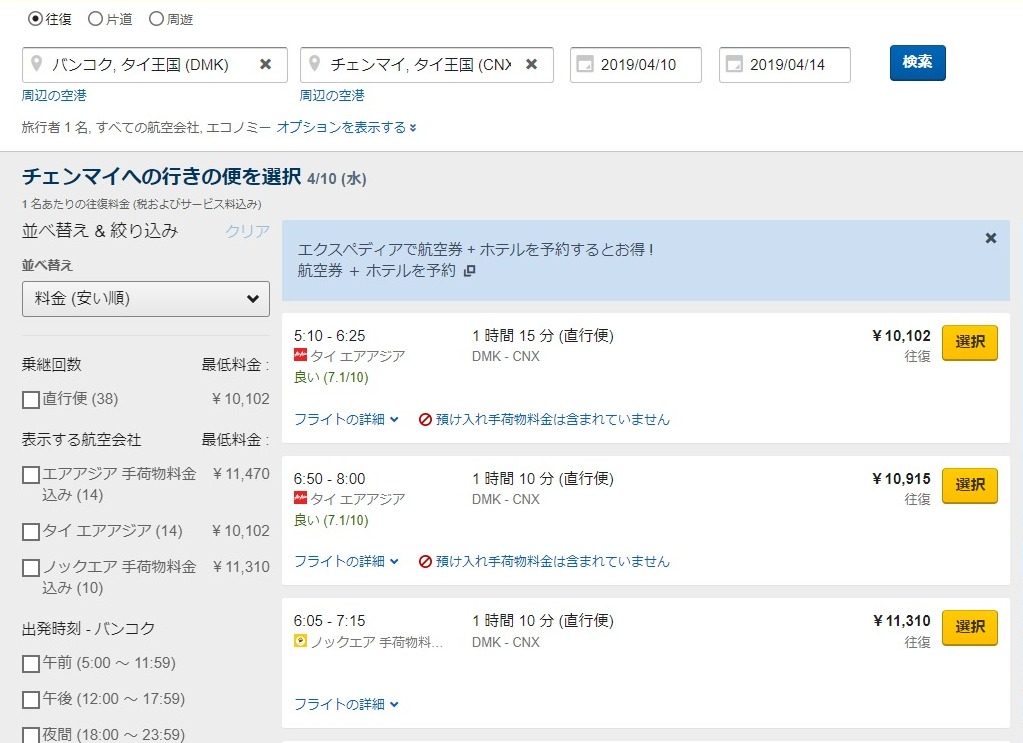Check the 午前 (5:00 ～ 11:59) checkbox
1023x743 pixels.
coord(31,663)
